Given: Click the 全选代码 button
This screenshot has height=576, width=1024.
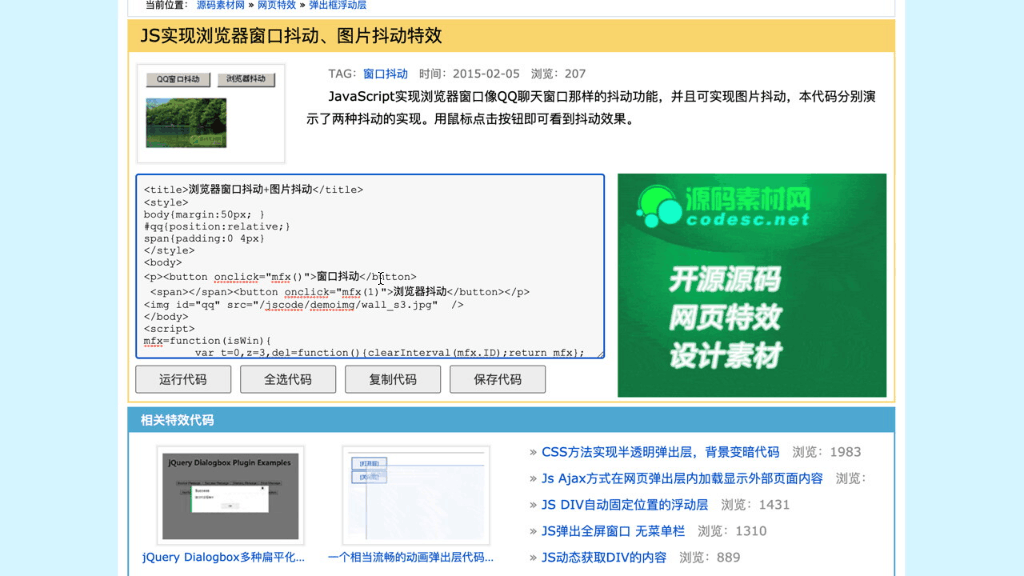Looking at the screenshot, I should [x=288, y=379].
